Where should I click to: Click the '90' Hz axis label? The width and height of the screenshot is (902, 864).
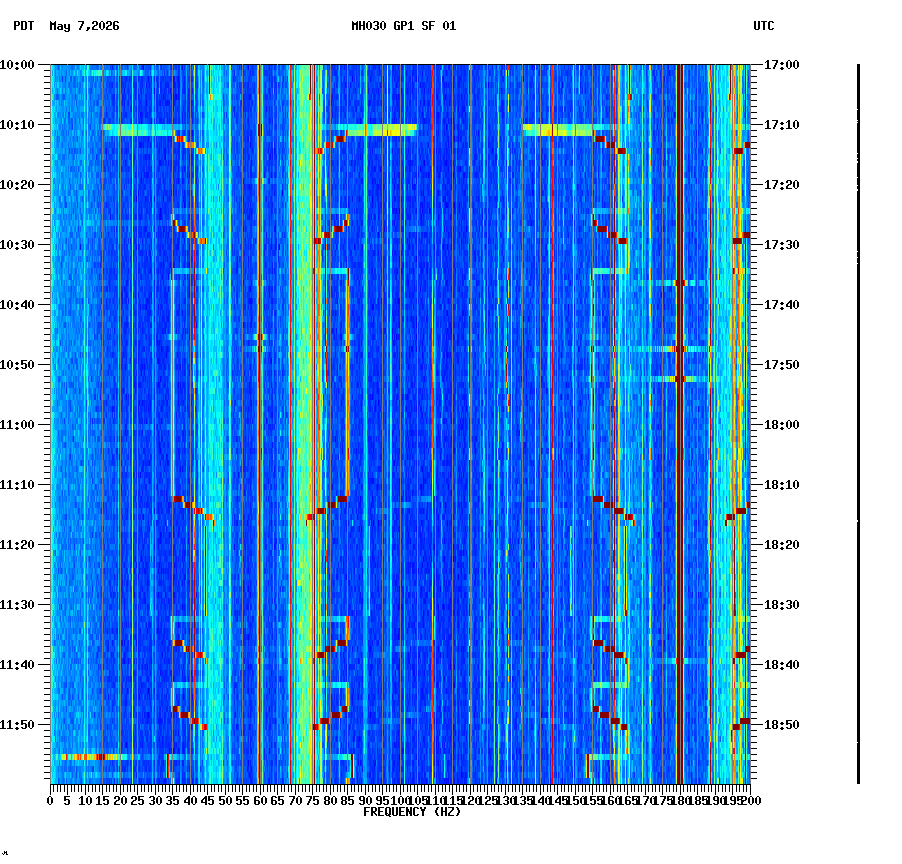[x=365, y=801]
